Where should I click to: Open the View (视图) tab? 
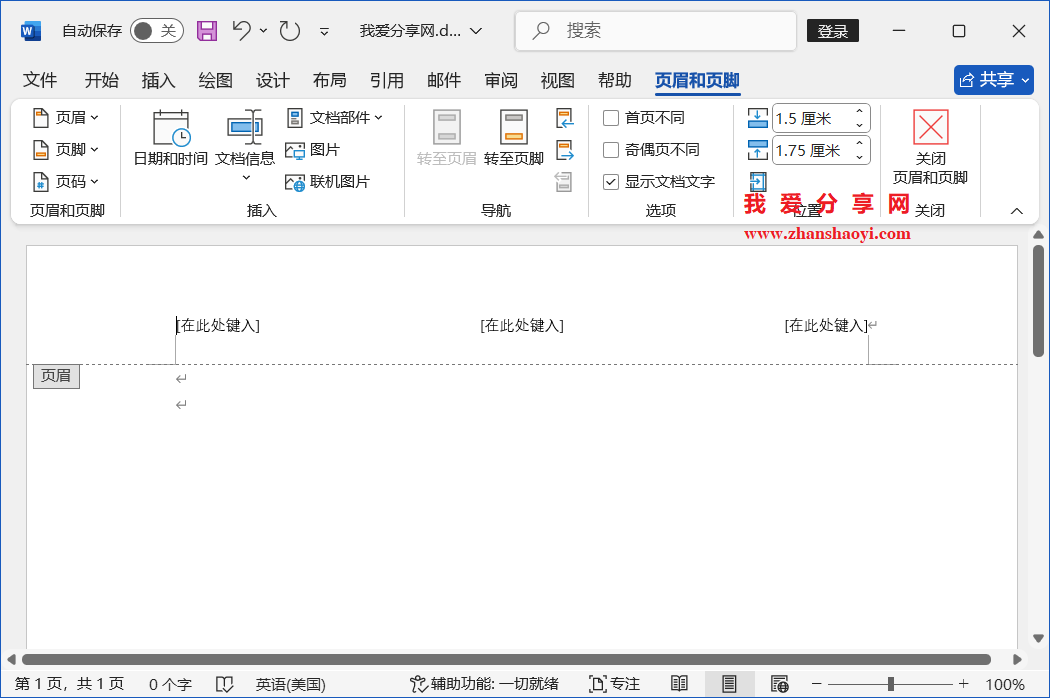pyautogui.click(x=558, y=80)
